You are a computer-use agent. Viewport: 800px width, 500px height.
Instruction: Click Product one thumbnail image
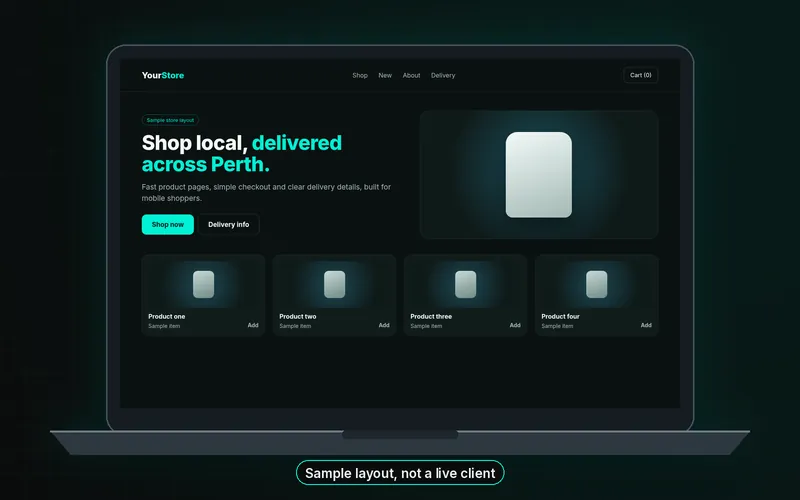203,284
